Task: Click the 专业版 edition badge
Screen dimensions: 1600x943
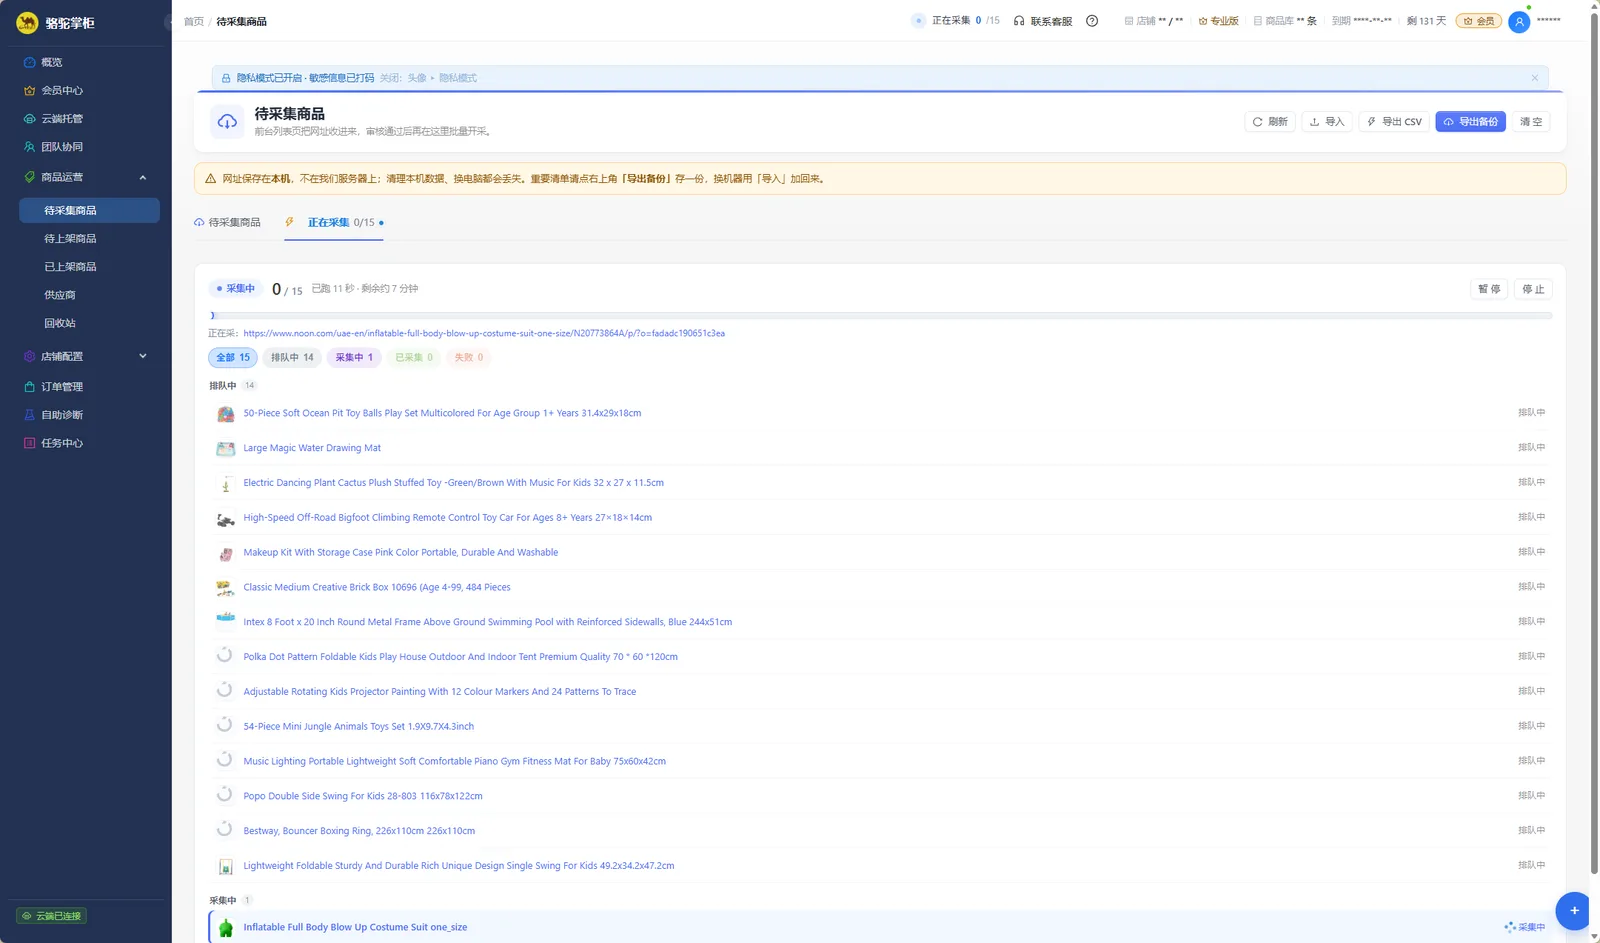Action: [x=1219, y=21]
